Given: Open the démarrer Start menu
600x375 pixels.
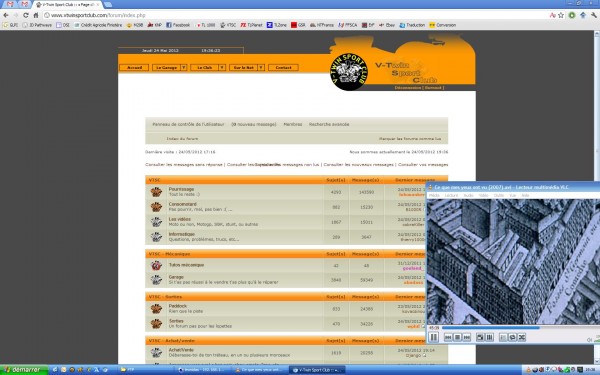Looking at the screenshot, I should pyautogui.click(x=24, y=370).
